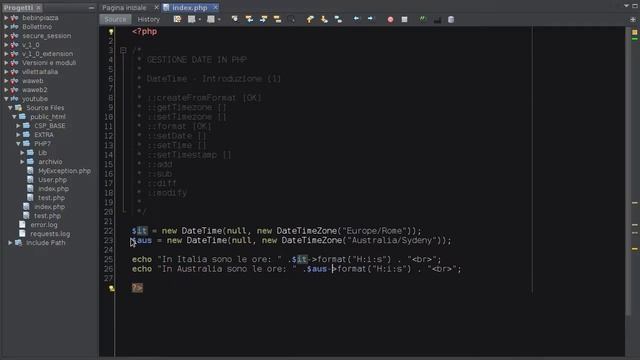
Task: Select the archivio folder
Action: point(50,162)
